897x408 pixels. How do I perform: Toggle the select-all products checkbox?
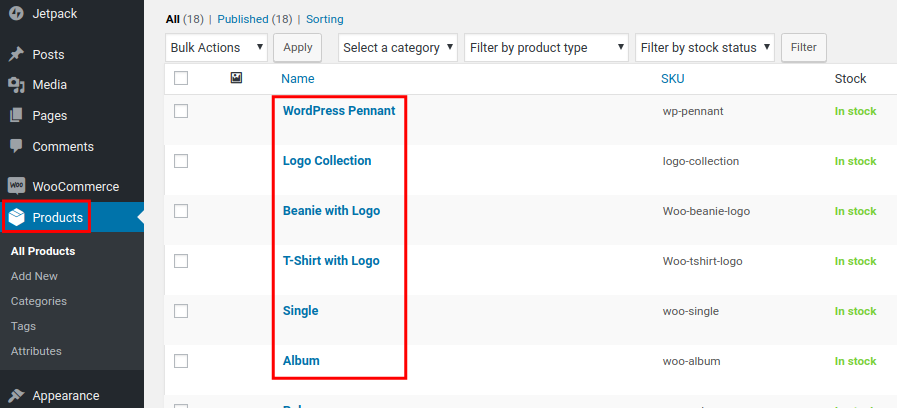pos(181,78)
